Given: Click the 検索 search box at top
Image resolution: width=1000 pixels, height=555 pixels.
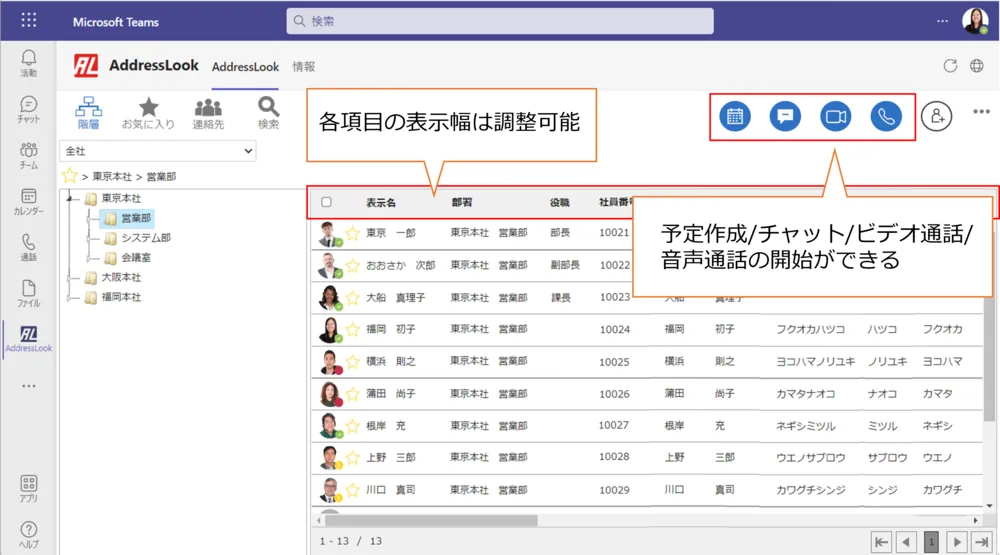Looking at the screenshot, I should pos(500,21).
